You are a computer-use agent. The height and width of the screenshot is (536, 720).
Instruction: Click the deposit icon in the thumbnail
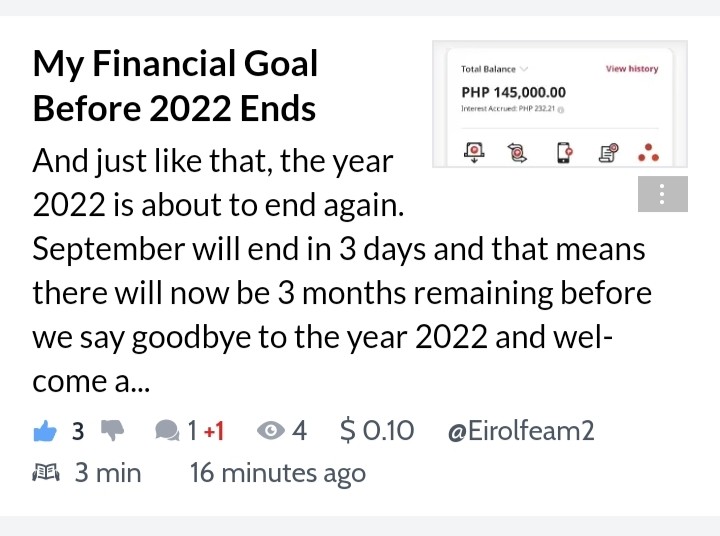474,152
